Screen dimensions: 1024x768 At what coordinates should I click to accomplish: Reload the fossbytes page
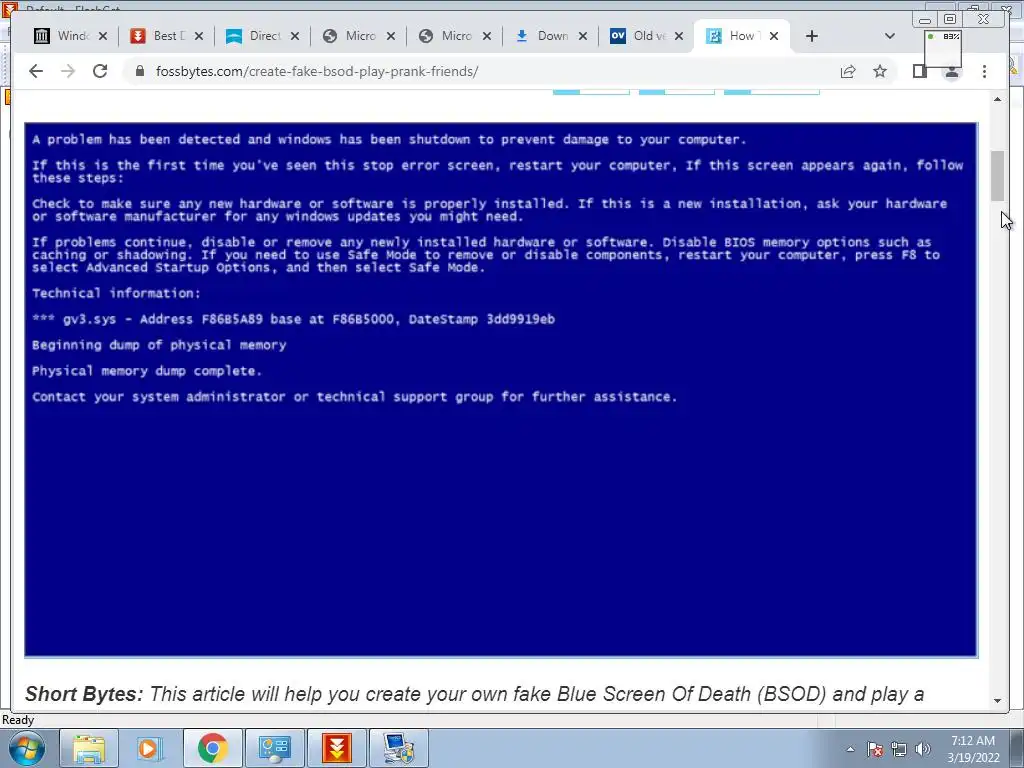[x=100, y=71]
